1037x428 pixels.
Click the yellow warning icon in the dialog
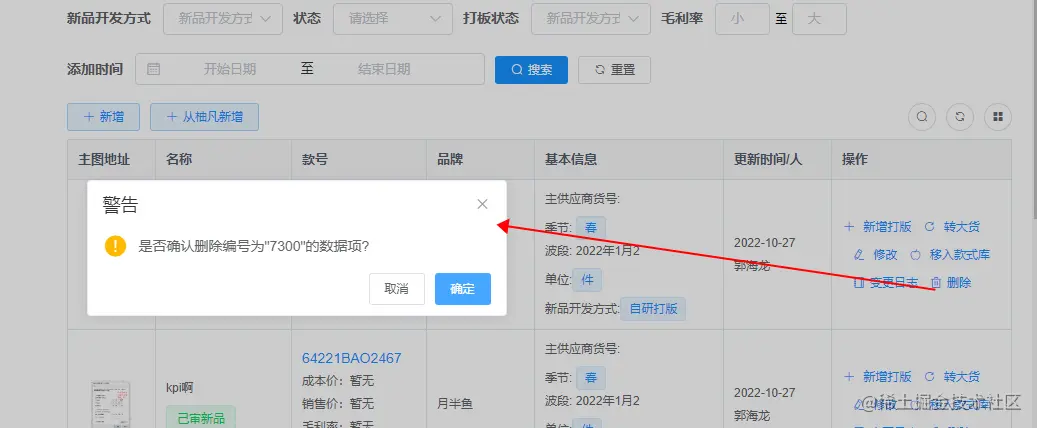[x=115, y=246]
